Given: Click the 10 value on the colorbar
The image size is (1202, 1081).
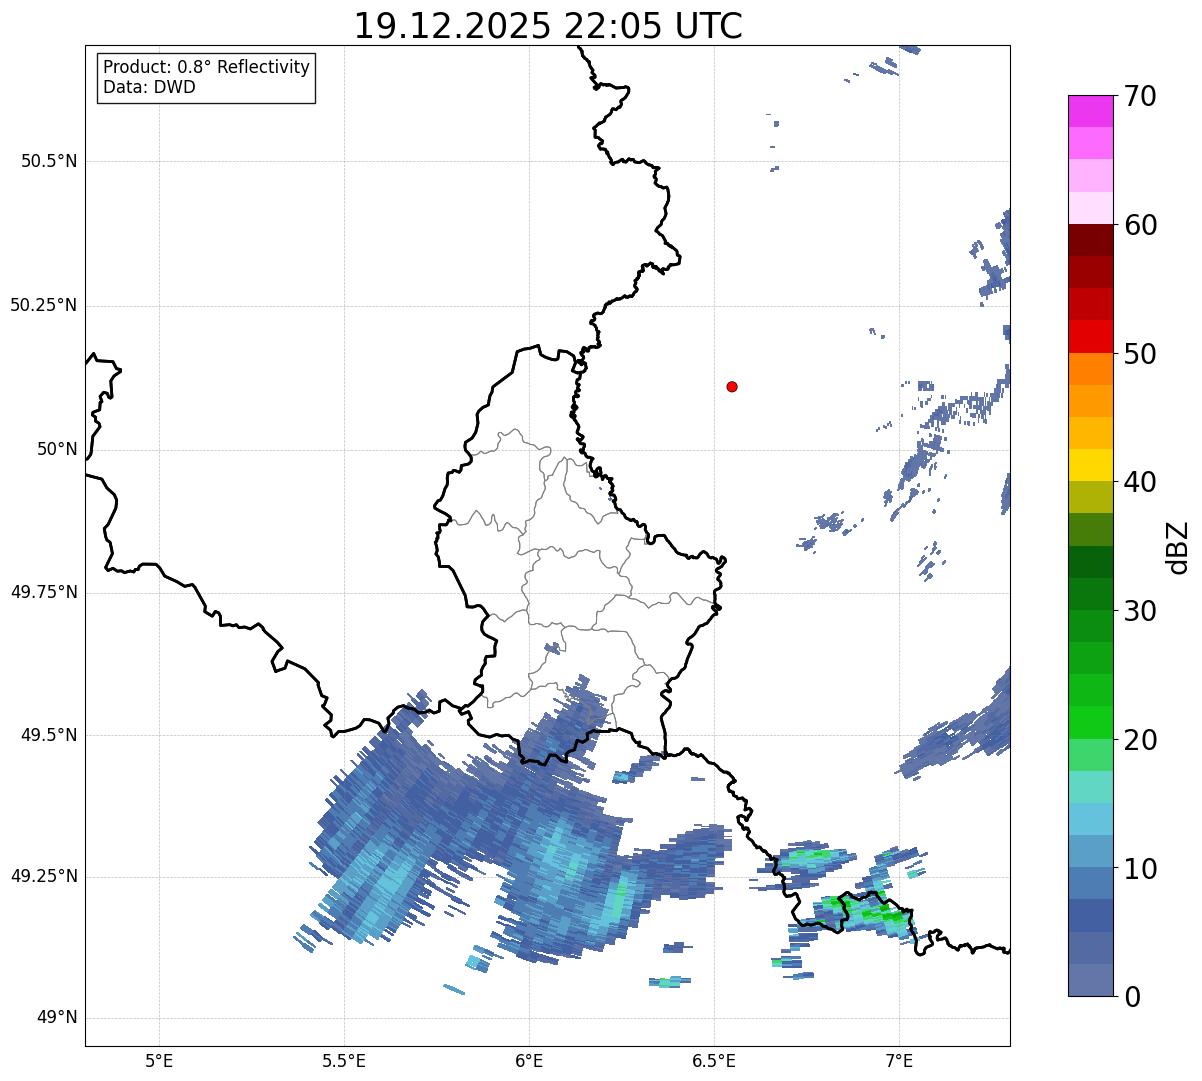Looking at the screenshot, I should coord(1141,868).
